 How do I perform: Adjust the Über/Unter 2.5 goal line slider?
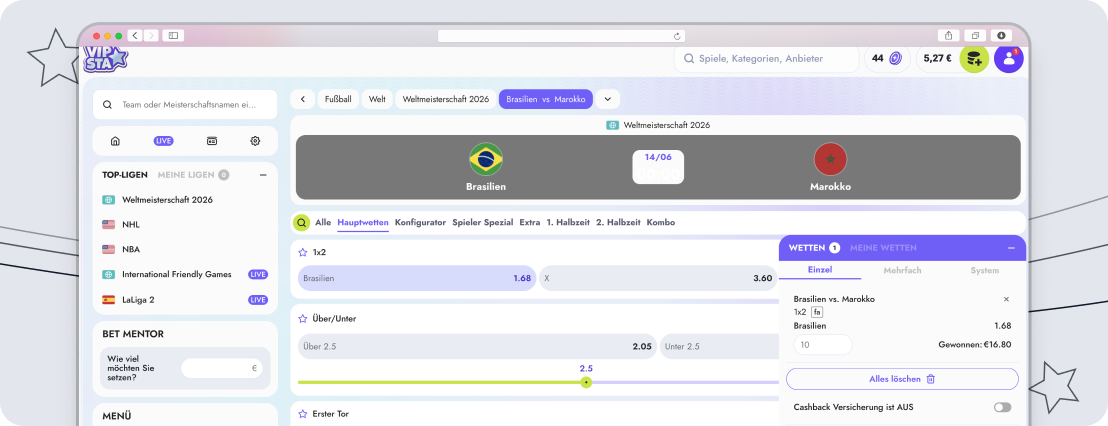[586, 382]
